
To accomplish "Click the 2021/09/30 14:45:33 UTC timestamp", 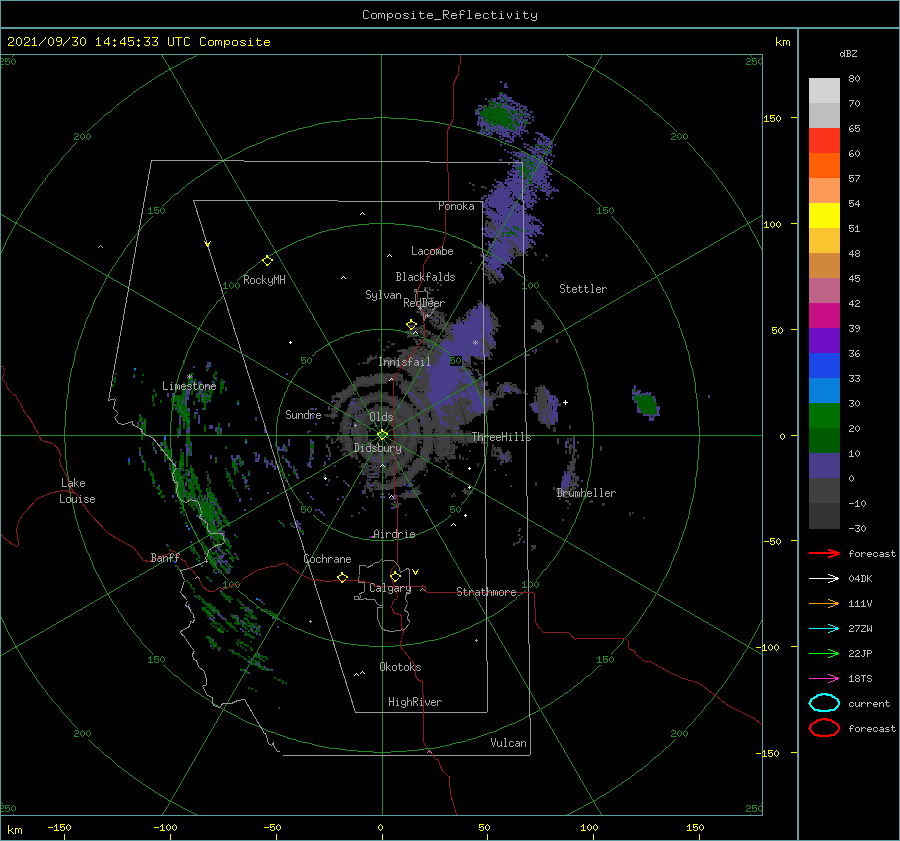I will [99, 42].
